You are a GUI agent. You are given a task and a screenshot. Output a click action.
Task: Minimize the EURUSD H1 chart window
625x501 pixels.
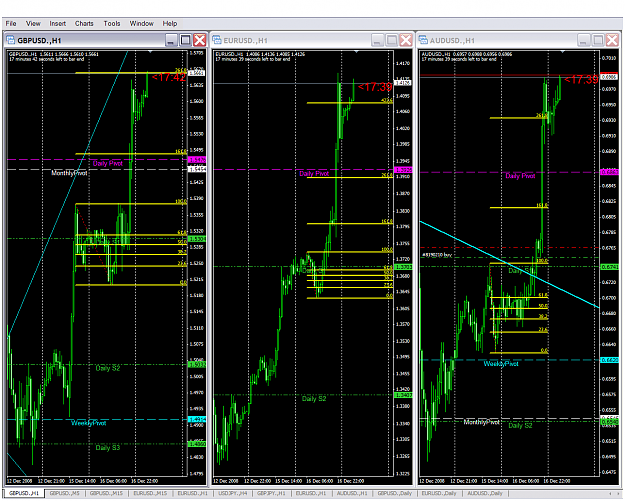(x=377, y=40)
